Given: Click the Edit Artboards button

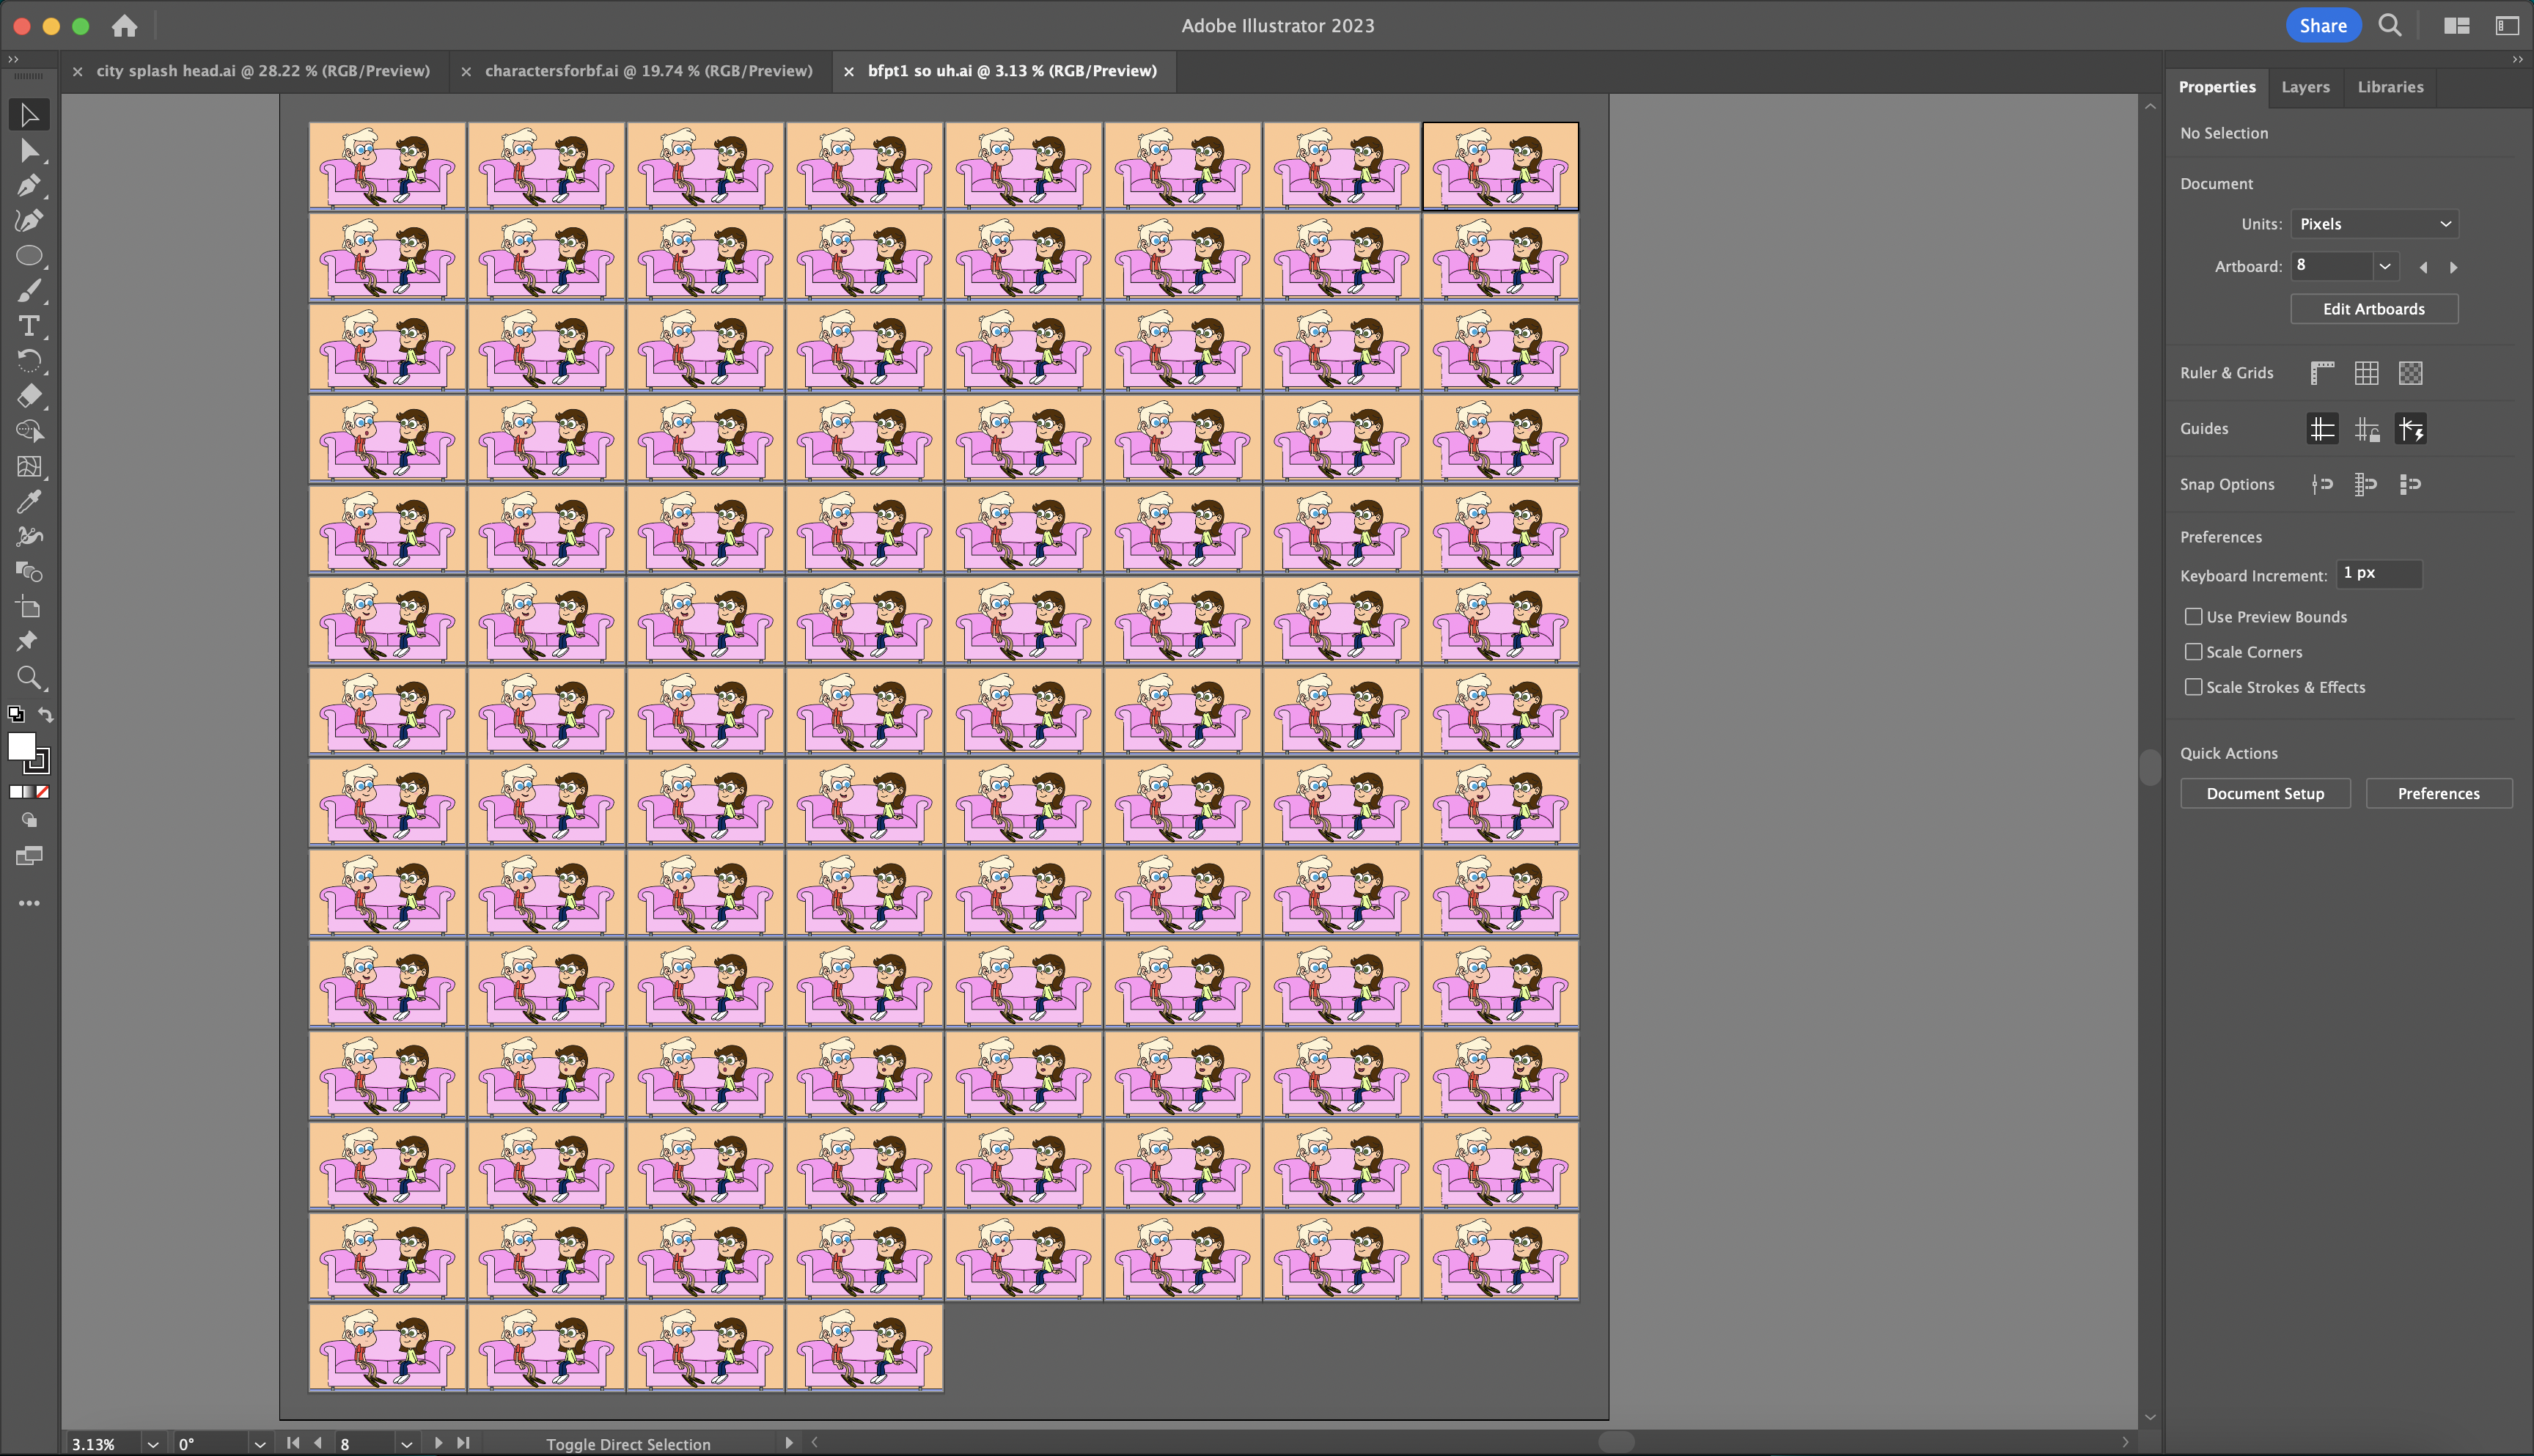Looking at the screenshot, I should click(x=2373, y=309).
